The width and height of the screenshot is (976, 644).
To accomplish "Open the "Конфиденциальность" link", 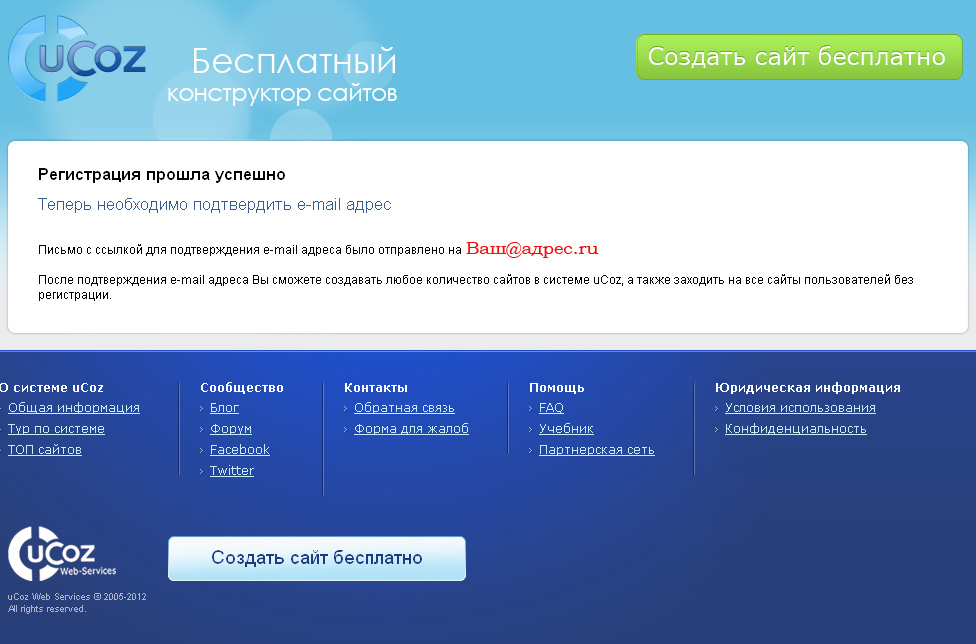I will coord(795,429).
